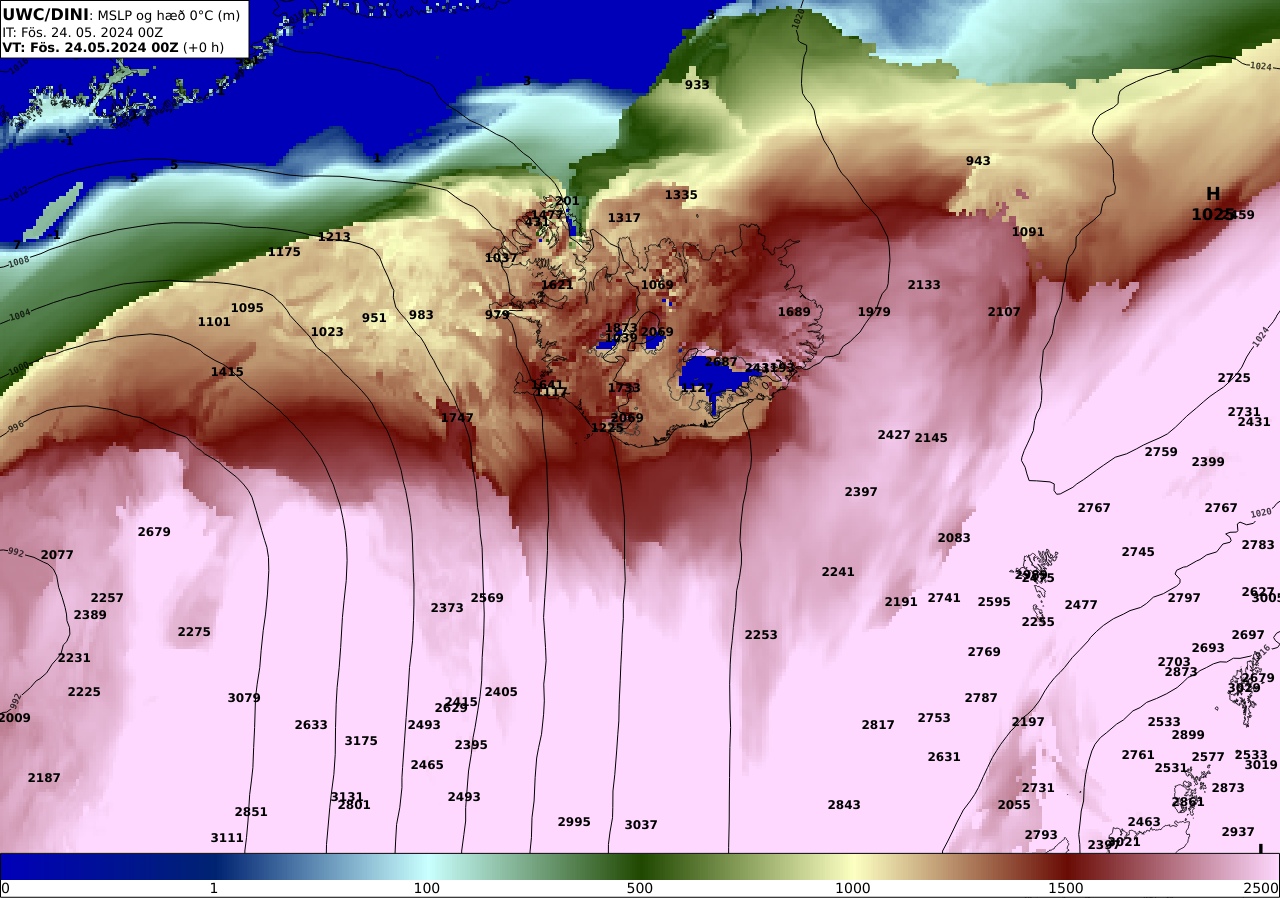Viewport: 1280px width, 898px height.
Task: Click the 2397 height value
Action: 861,492
